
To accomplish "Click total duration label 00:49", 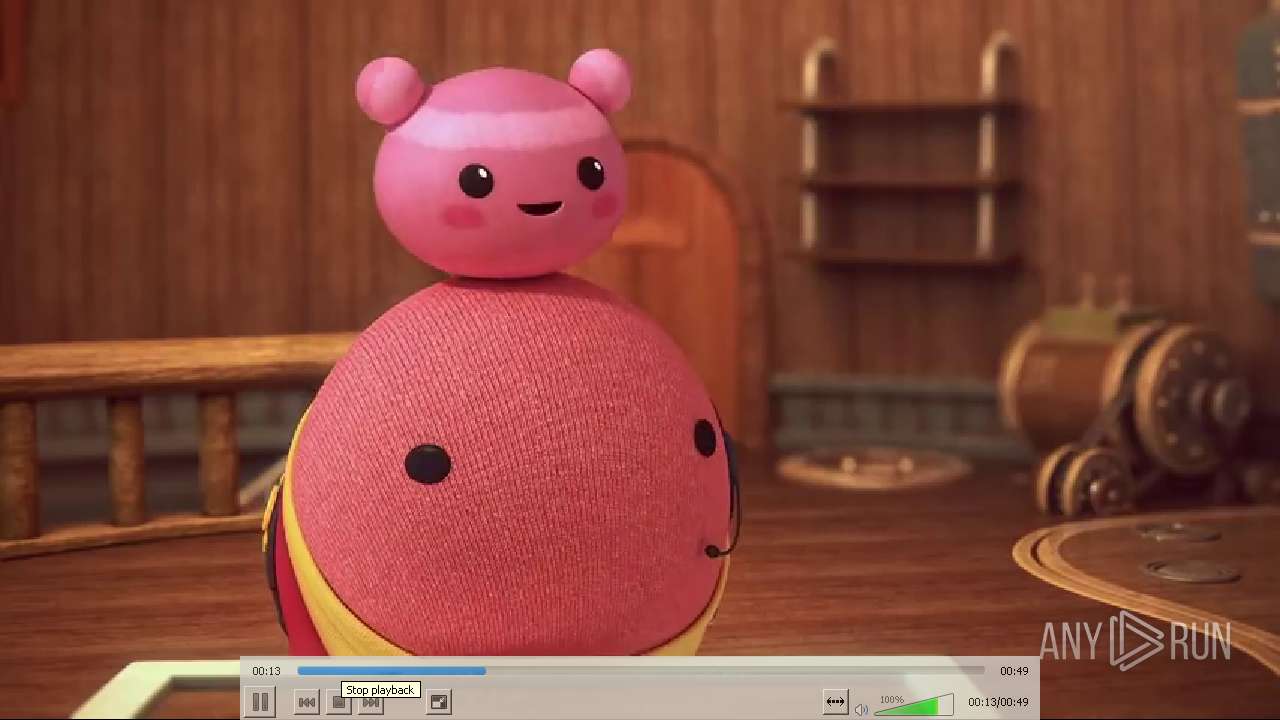I will pos(1014,671).
